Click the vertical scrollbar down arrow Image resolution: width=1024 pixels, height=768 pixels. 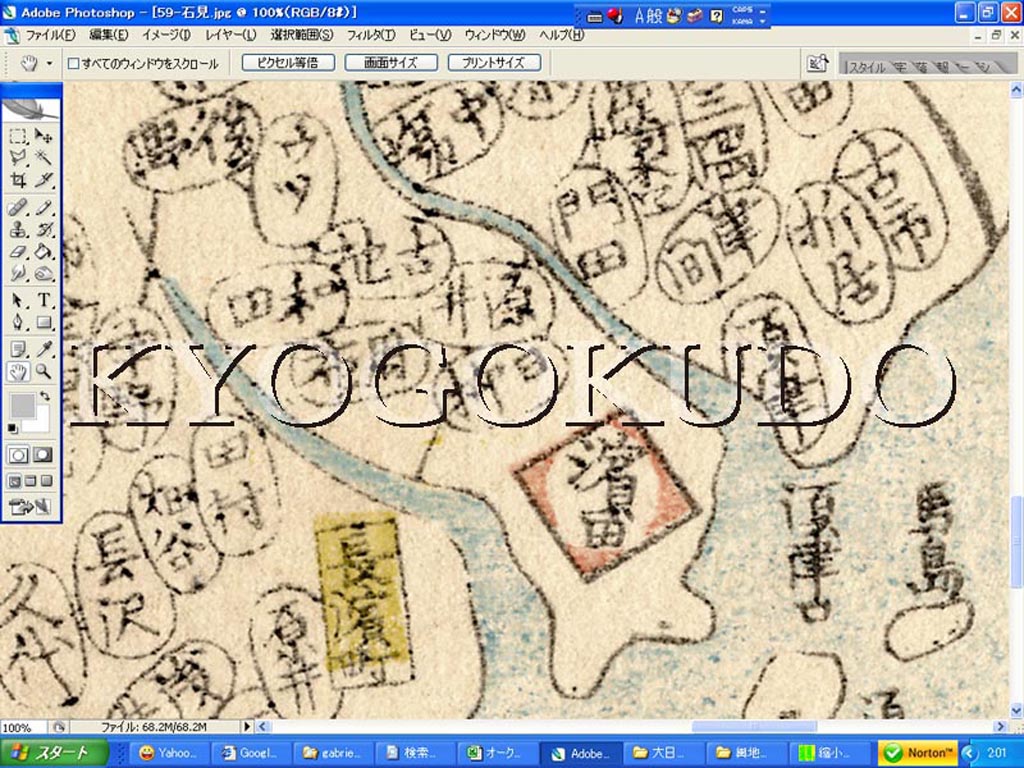[1016, 711]
